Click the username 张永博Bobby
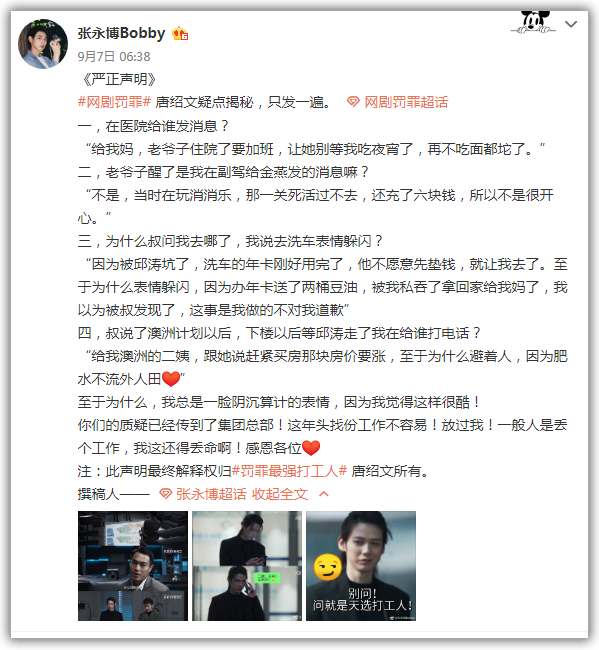This screenshot has height=650, width=599. [x=121, y=33]
